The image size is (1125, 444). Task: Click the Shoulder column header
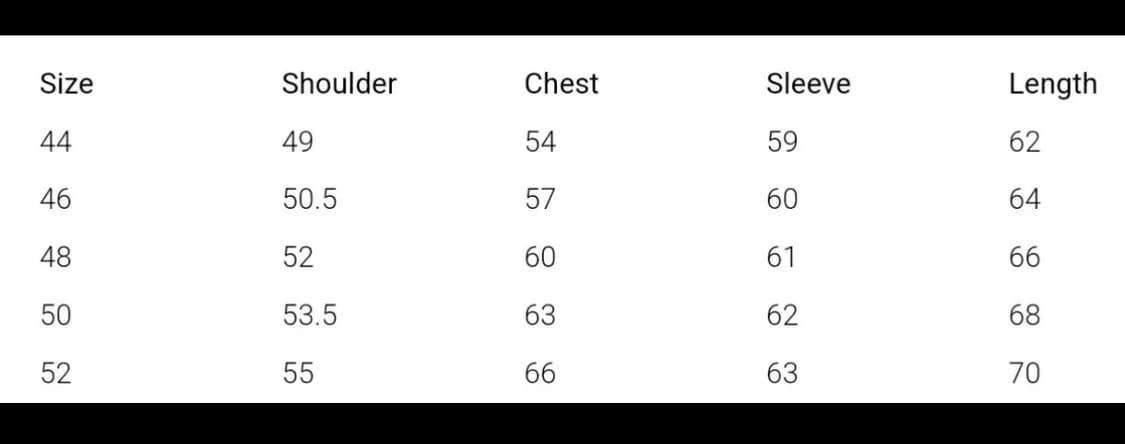click(x=339, y=84)
